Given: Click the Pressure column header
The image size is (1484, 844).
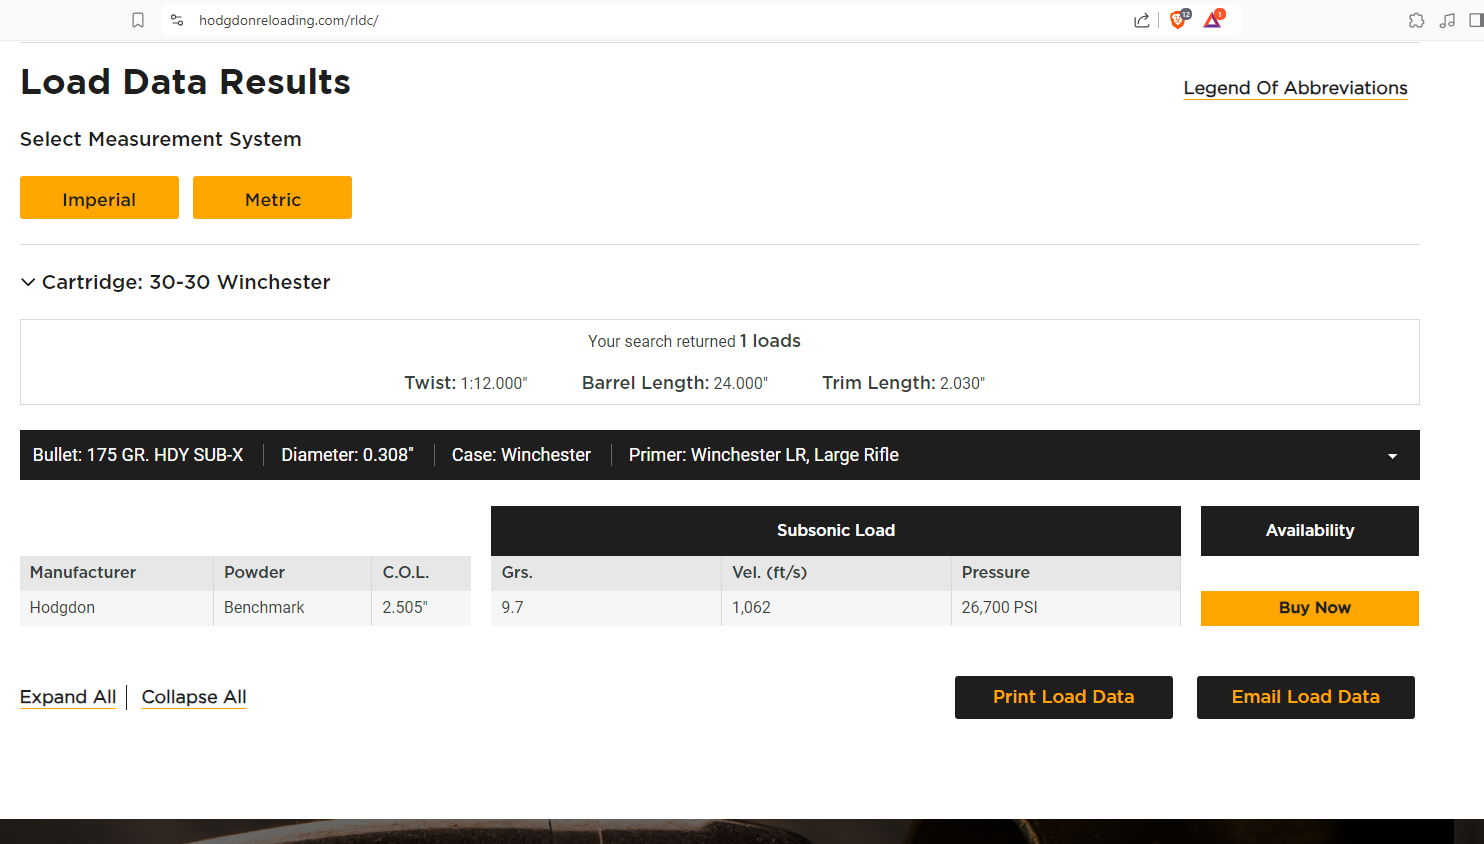Looking at the screenshot, I should (x=1065, y=573).
